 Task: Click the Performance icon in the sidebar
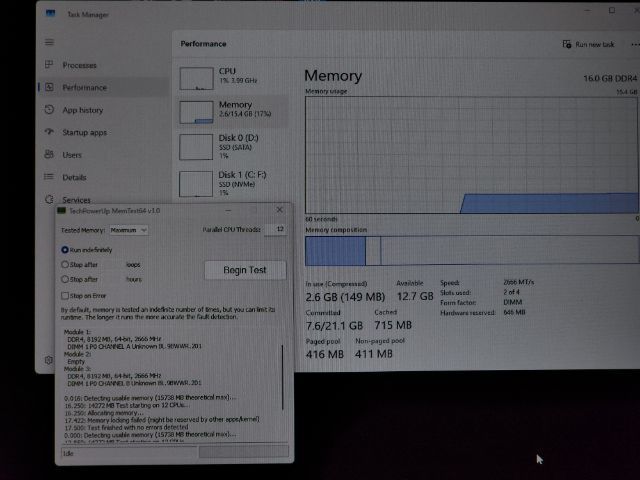49,87
